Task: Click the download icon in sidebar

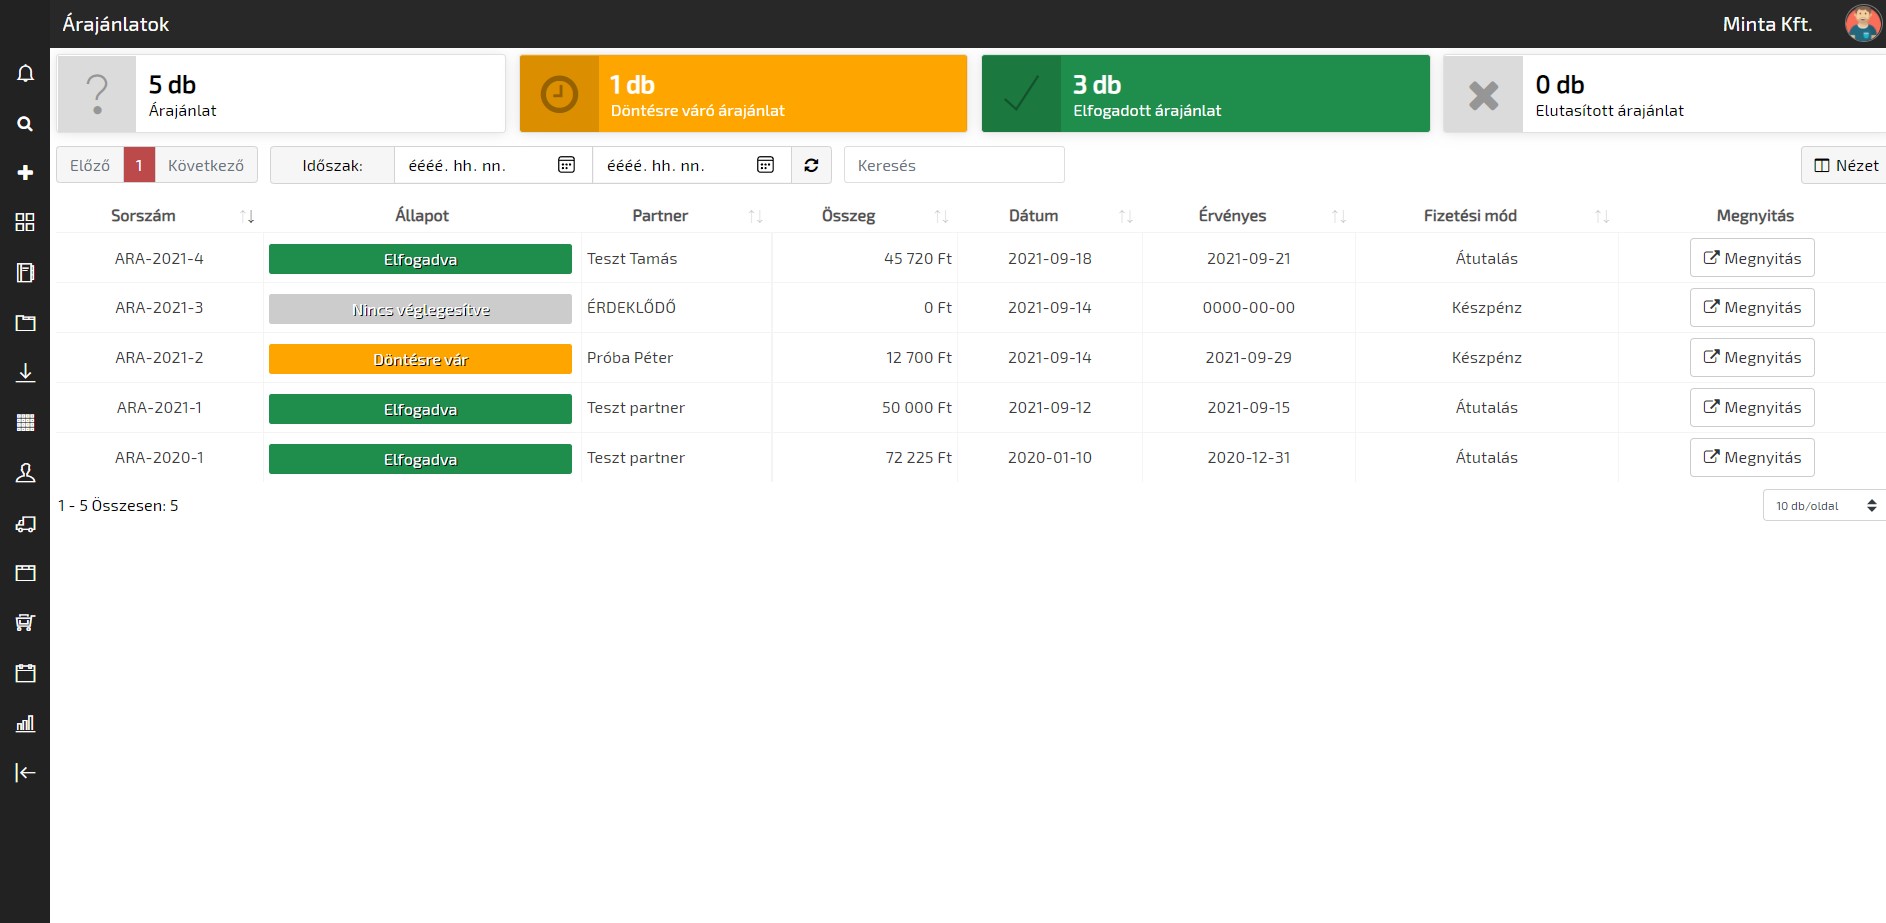Action: tap(25, 373)
